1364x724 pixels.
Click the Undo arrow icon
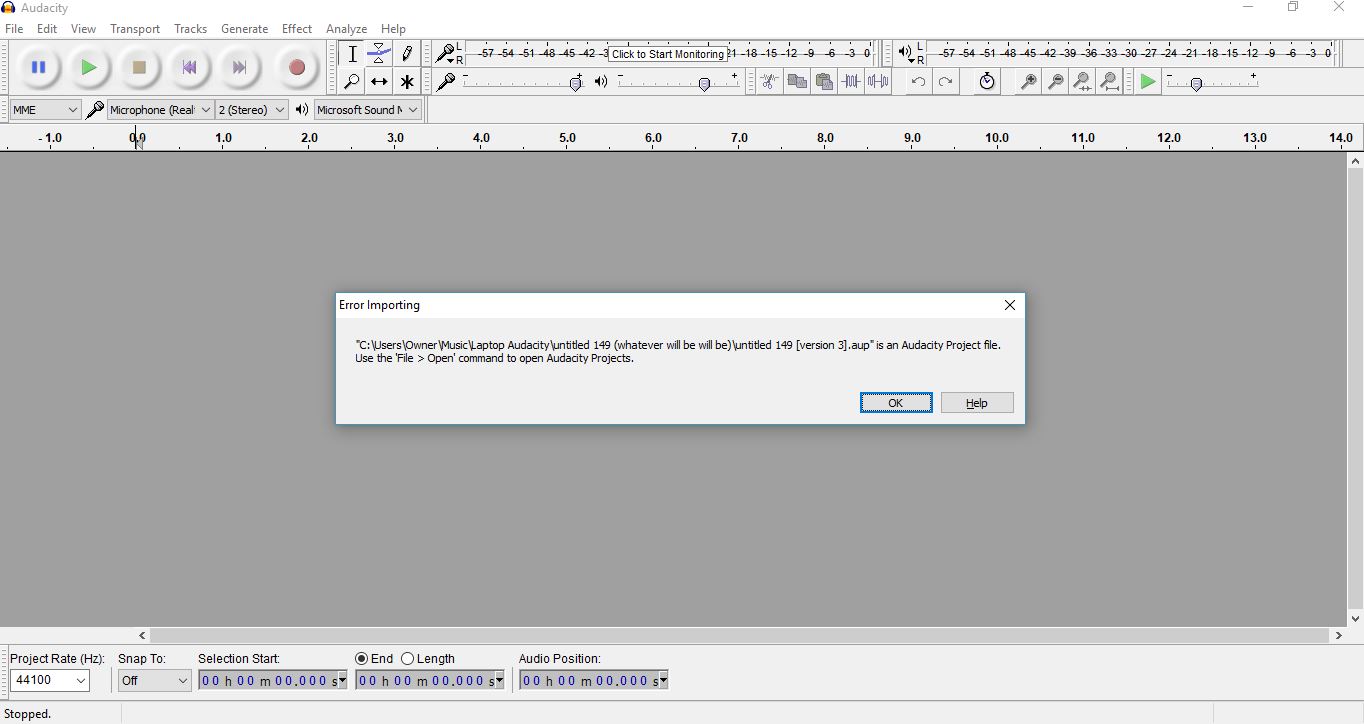(x=918, y=82)
